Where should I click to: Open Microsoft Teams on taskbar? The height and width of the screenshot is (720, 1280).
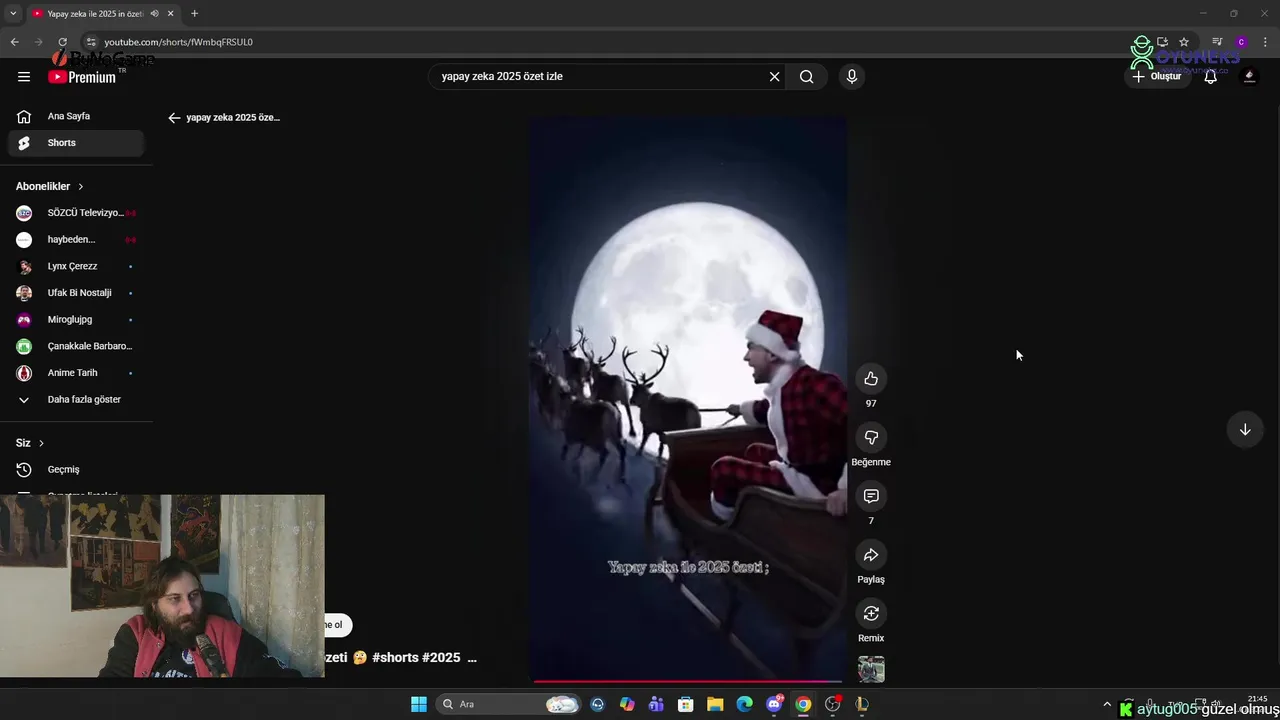pyautogui.click(x=656, y=704)
